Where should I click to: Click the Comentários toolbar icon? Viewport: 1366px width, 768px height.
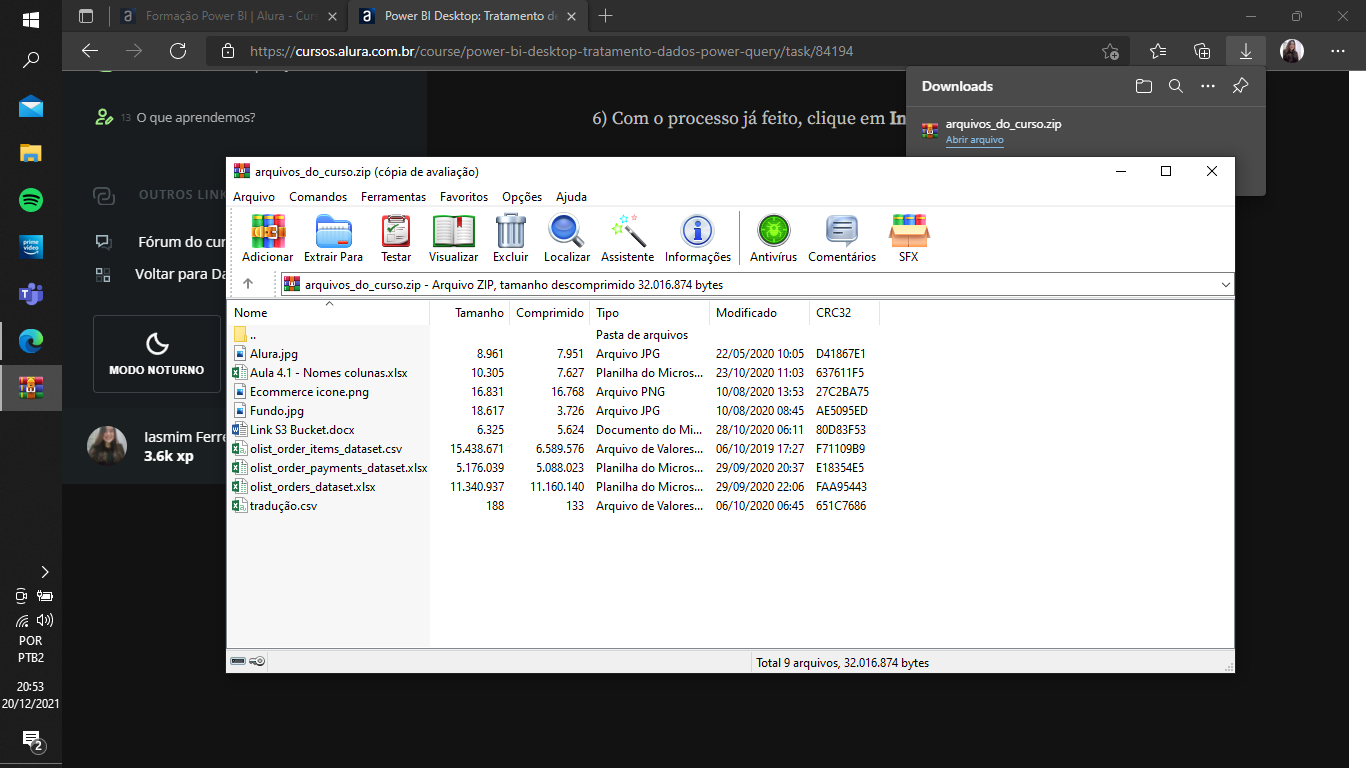pos(842,239)
